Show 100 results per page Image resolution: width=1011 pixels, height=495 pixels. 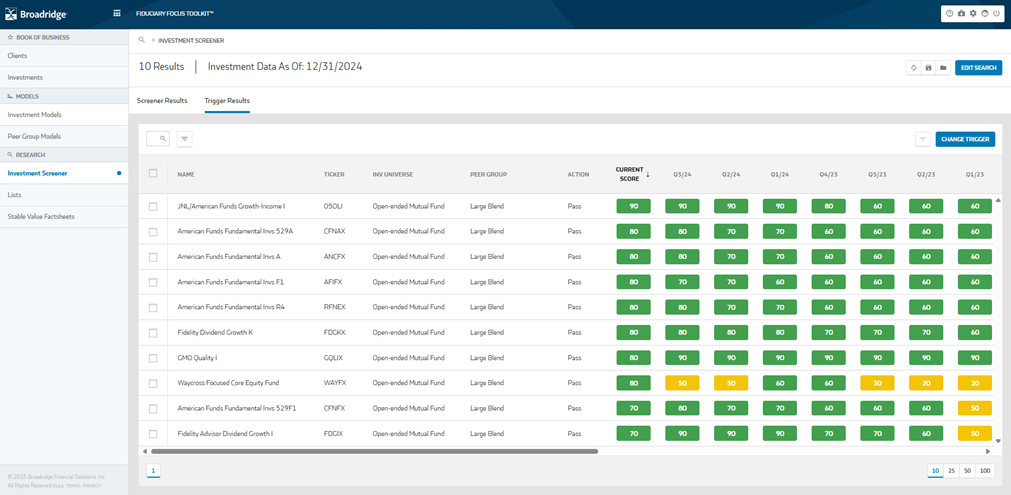coord(985,471)
